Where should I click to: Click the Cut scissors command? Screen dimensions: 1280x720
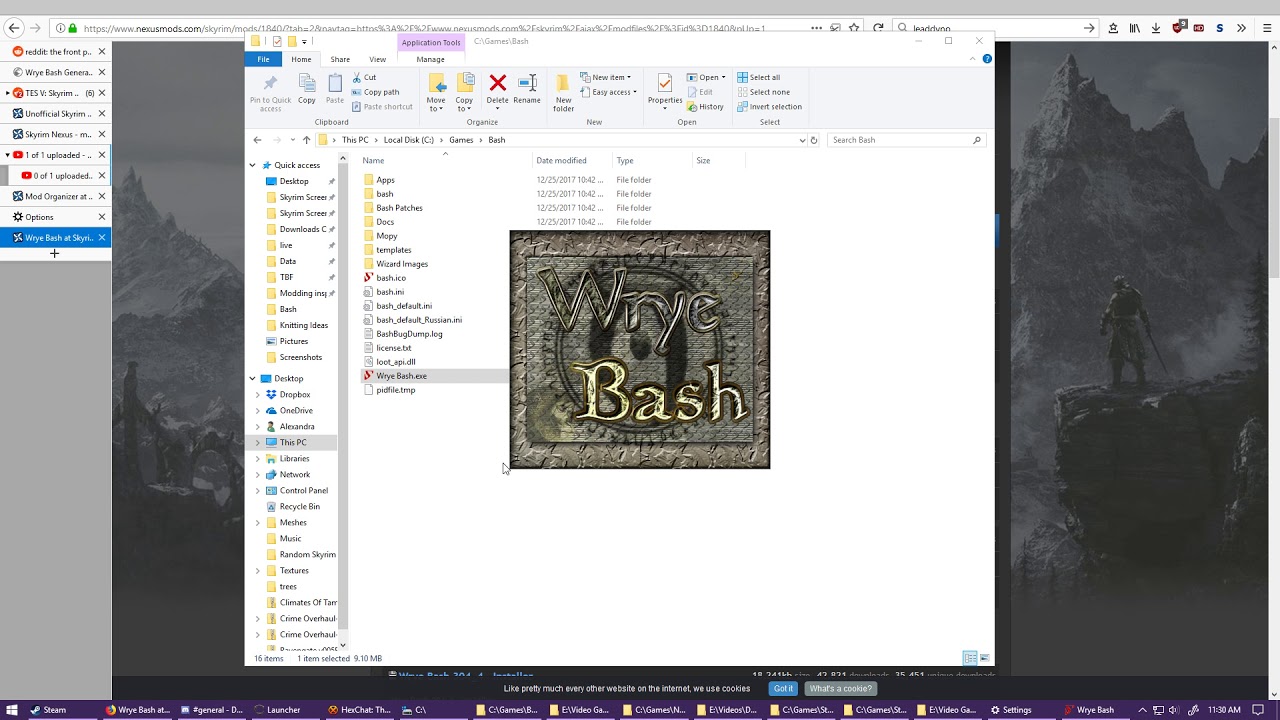click(x=364, y=77)
